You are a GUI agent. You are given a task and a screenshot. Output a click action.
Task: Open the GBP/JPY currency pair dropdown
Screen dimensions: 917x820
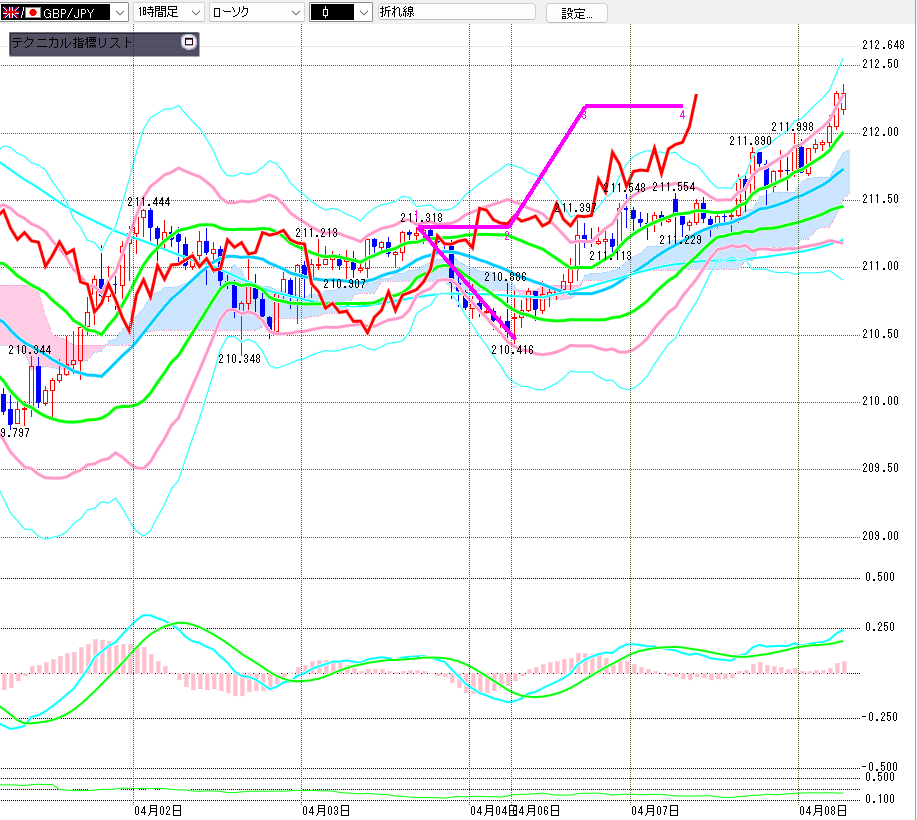[118, 13]
